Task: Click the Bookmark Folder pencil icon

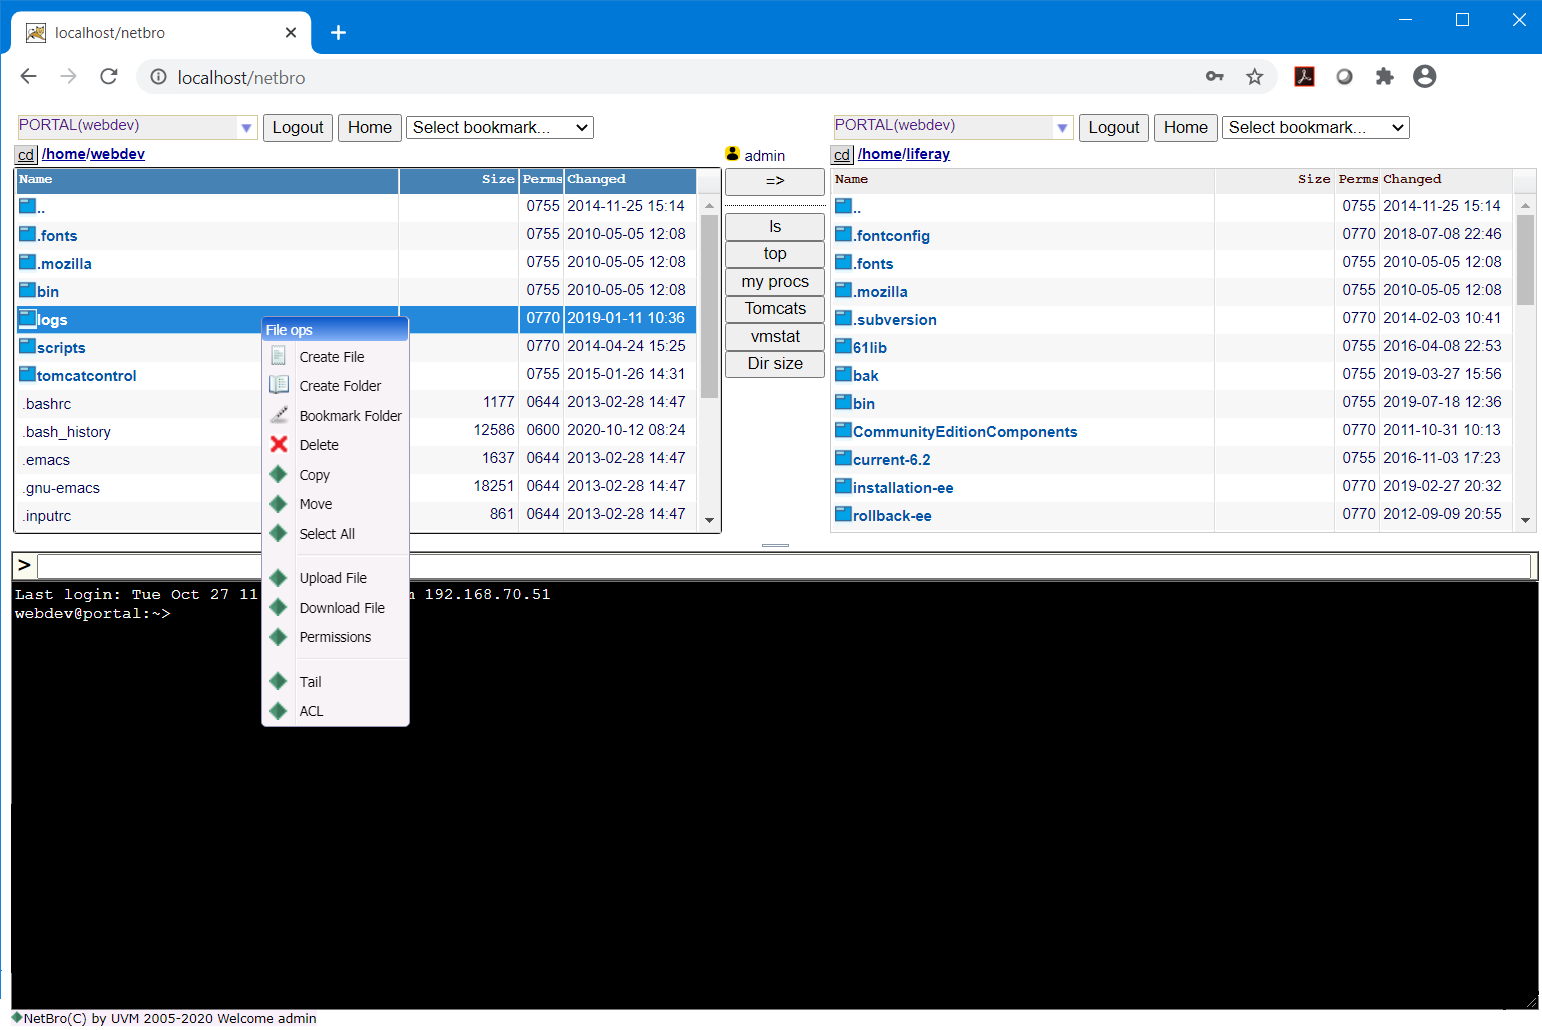Action: (x=279, y=415)
